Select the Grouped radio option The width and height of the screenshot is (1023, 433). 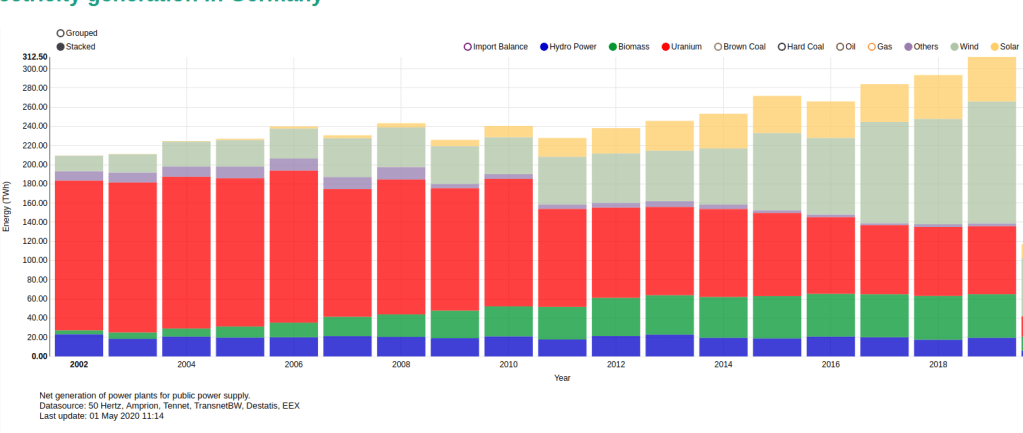62,33
